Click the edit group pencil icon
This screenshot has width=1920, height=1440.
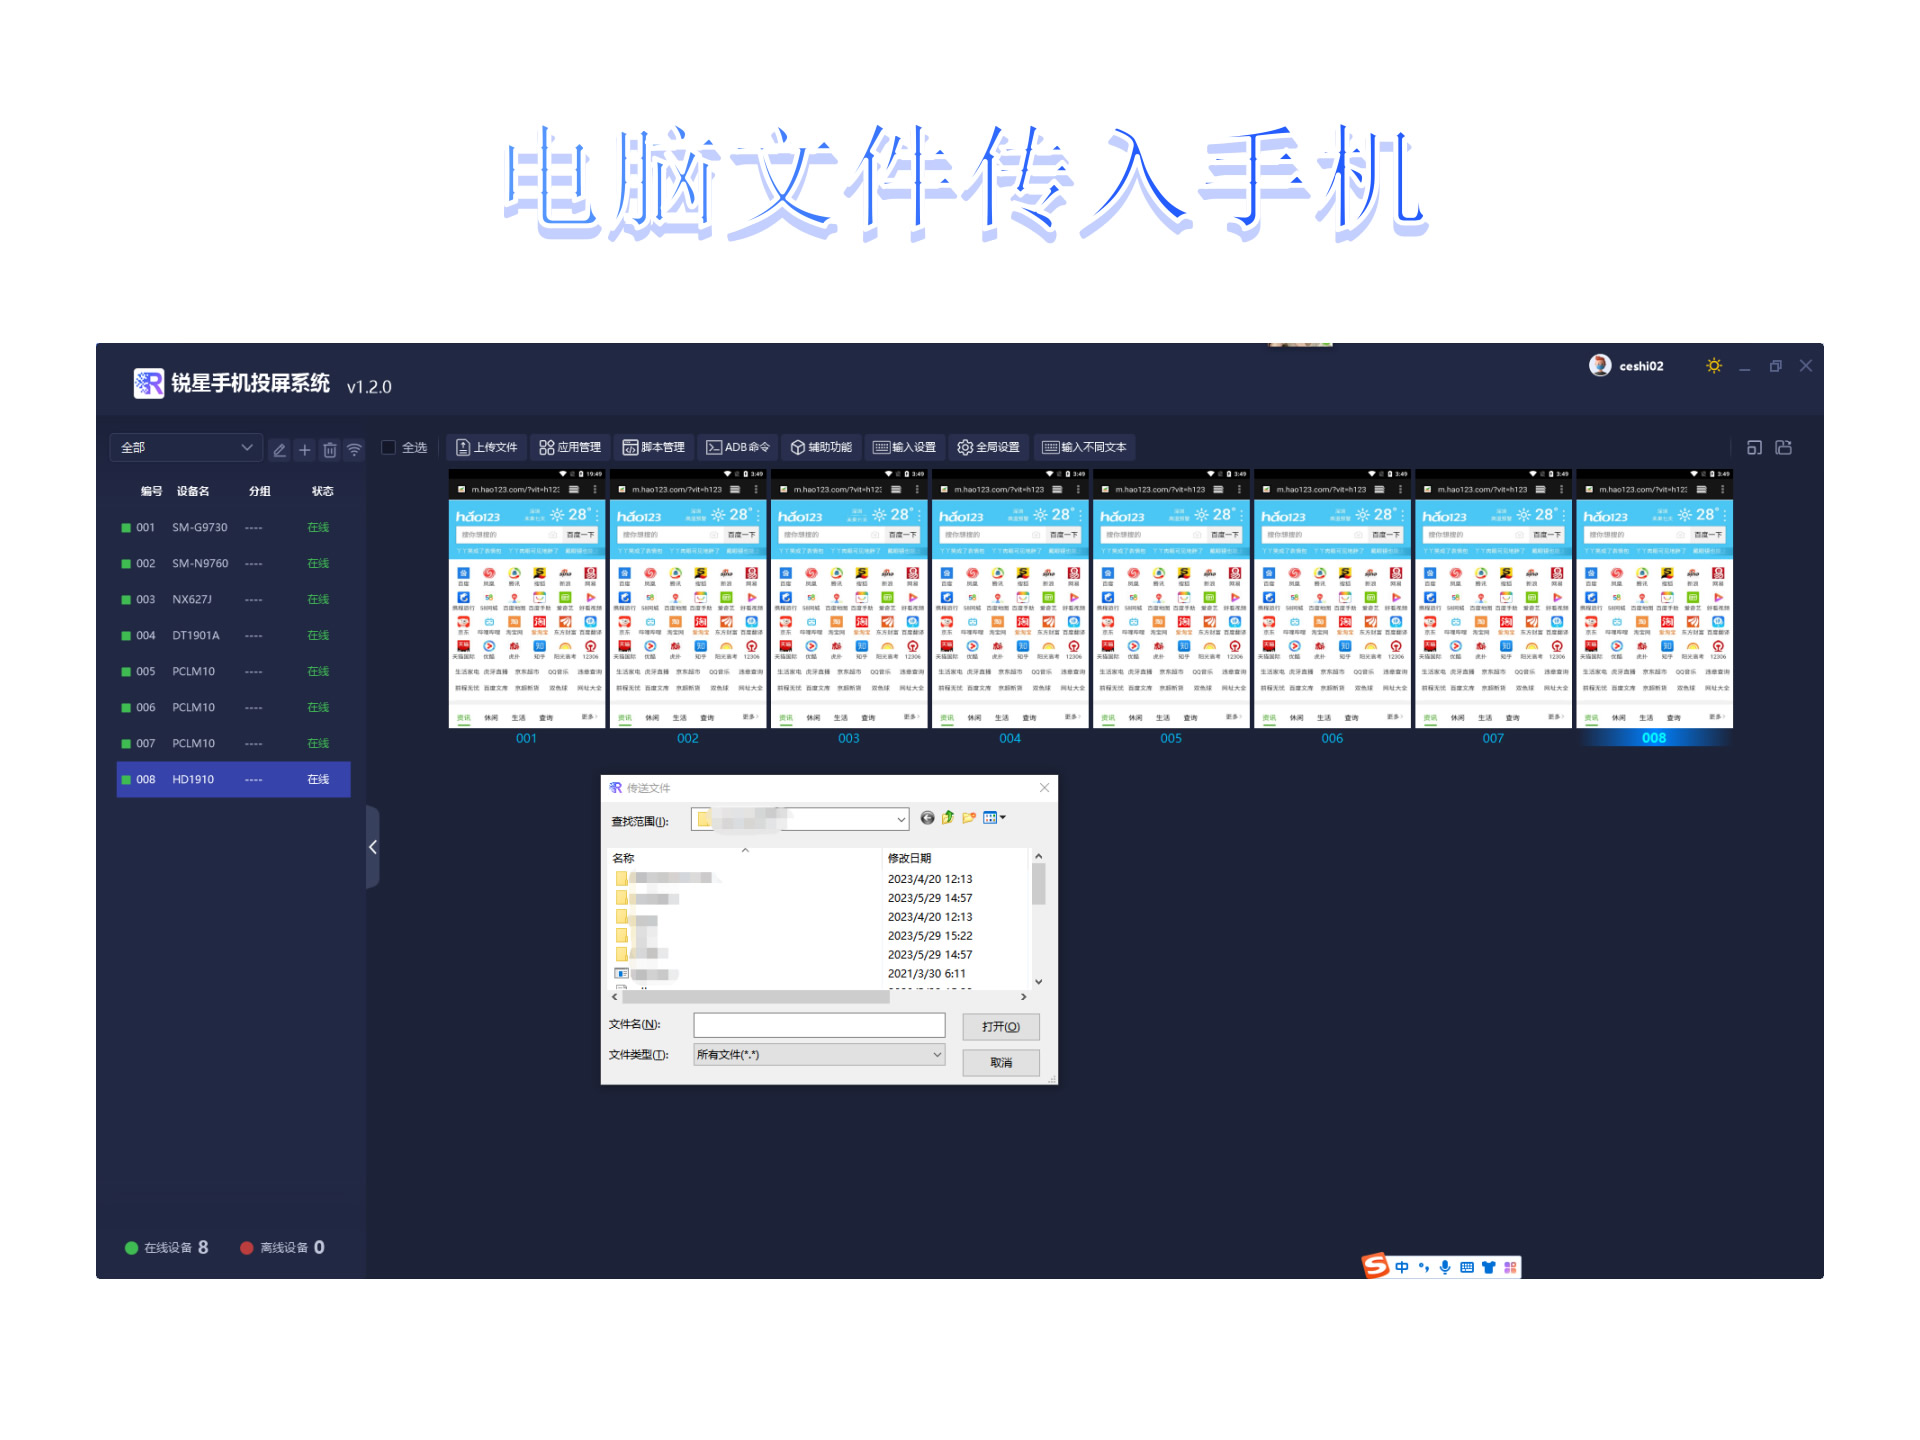click(x=280, y=450)
